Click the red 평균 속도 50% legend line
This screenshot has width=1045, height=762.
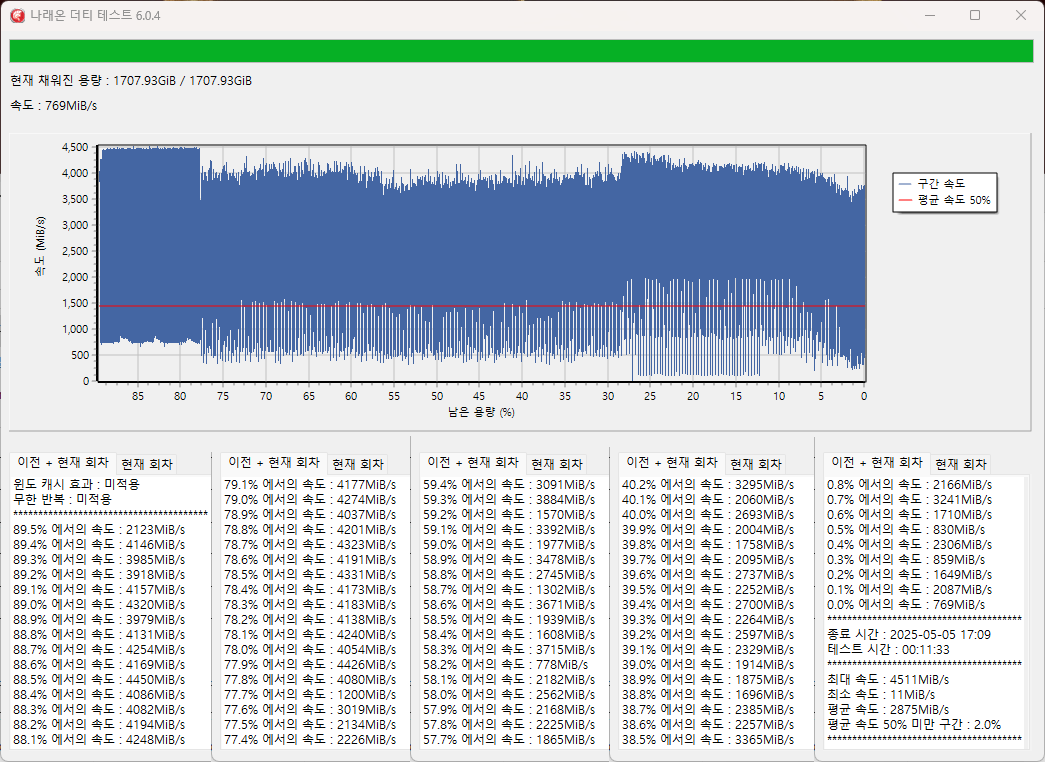point(905,200)
